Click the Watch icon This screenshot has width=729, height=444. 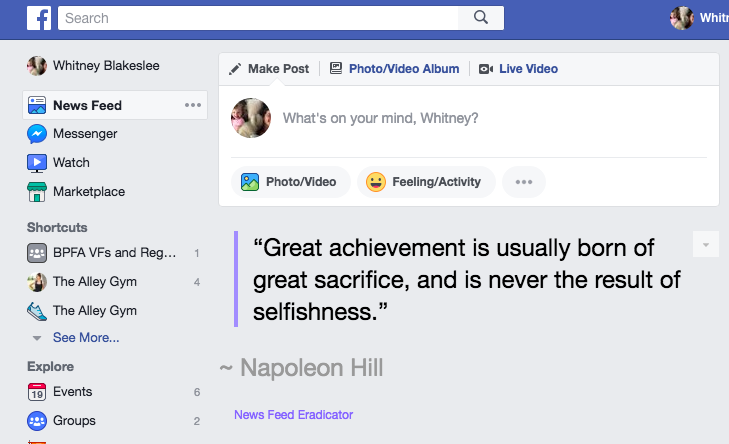[37, 163]
